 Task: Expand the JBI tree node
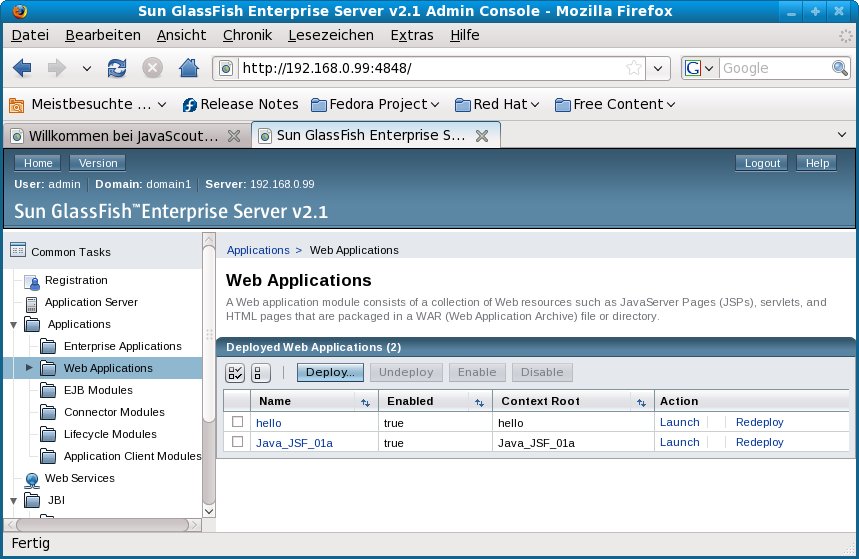click(x=13, y=501)
